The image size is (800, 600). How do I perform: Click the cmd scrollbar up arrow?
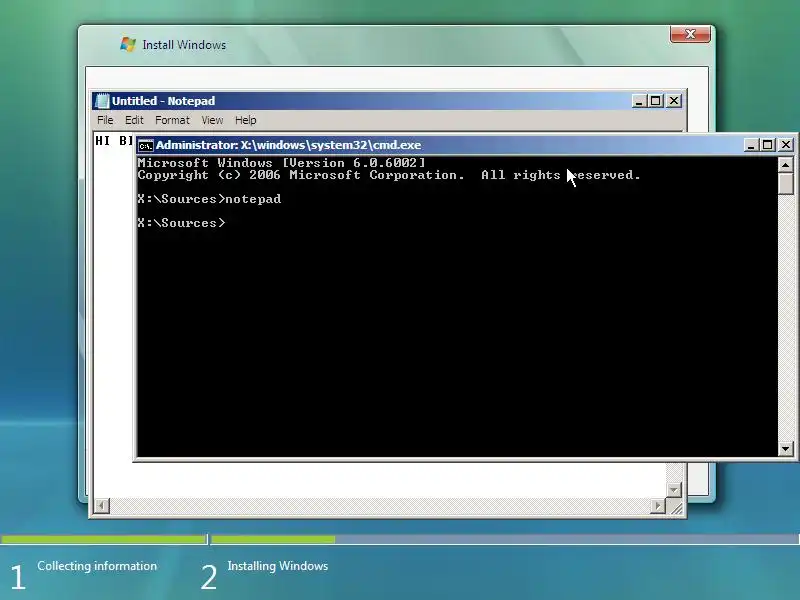[785, 165]
